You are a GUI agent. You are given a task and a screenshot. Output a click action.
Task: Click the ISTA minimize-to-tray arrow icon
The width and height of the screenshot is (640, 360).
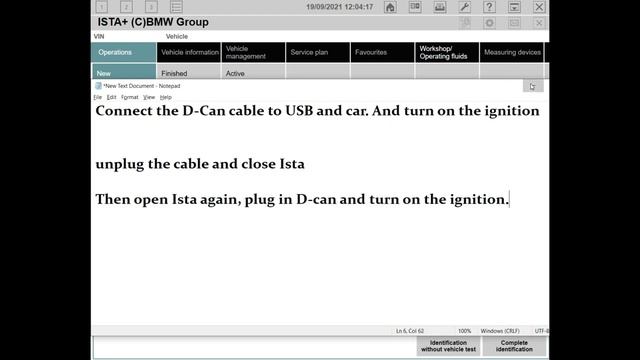pyautogui.click(x=514, y=7)
